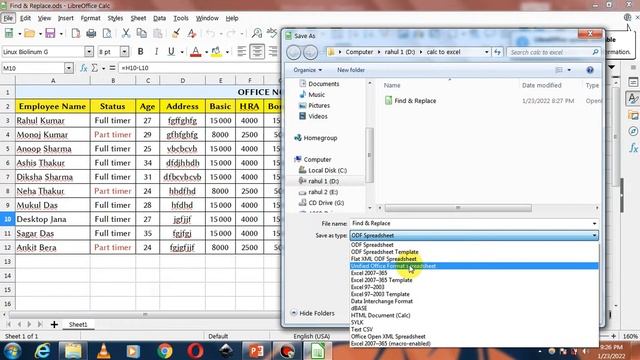This screenshot has width=640, height=360.
Task: Open the File menu
Action: (8, 18)
